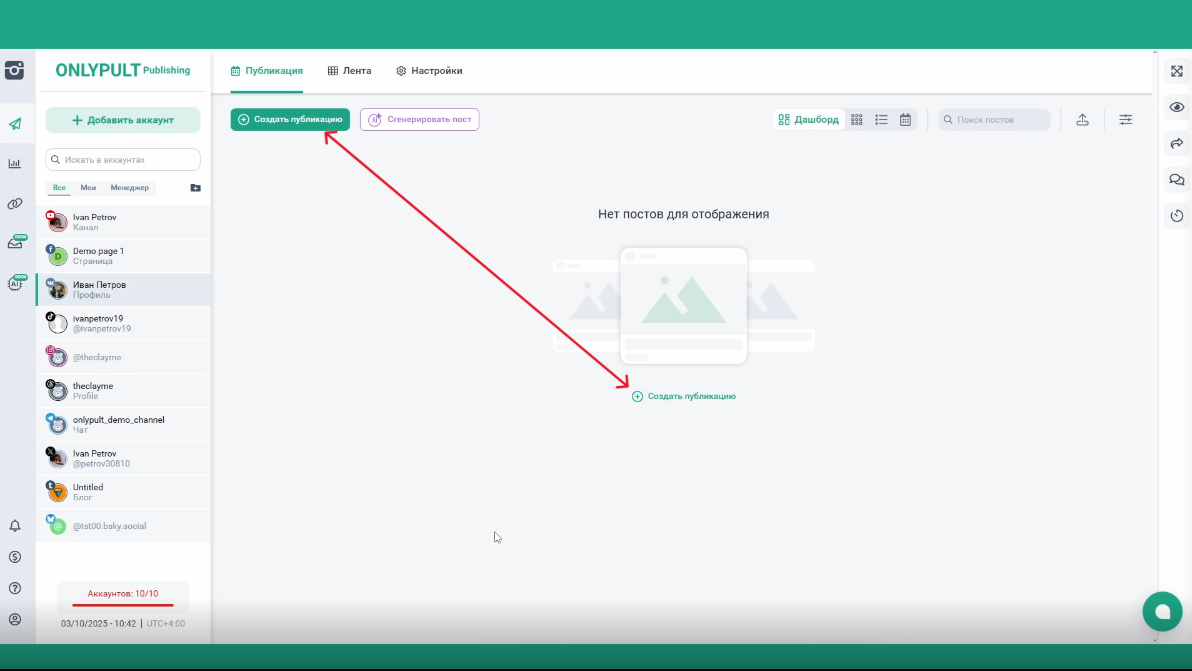Open analytics bar chart in left sidebar
The width and height of the screenshot is (1192, 671).
[15, 163]
